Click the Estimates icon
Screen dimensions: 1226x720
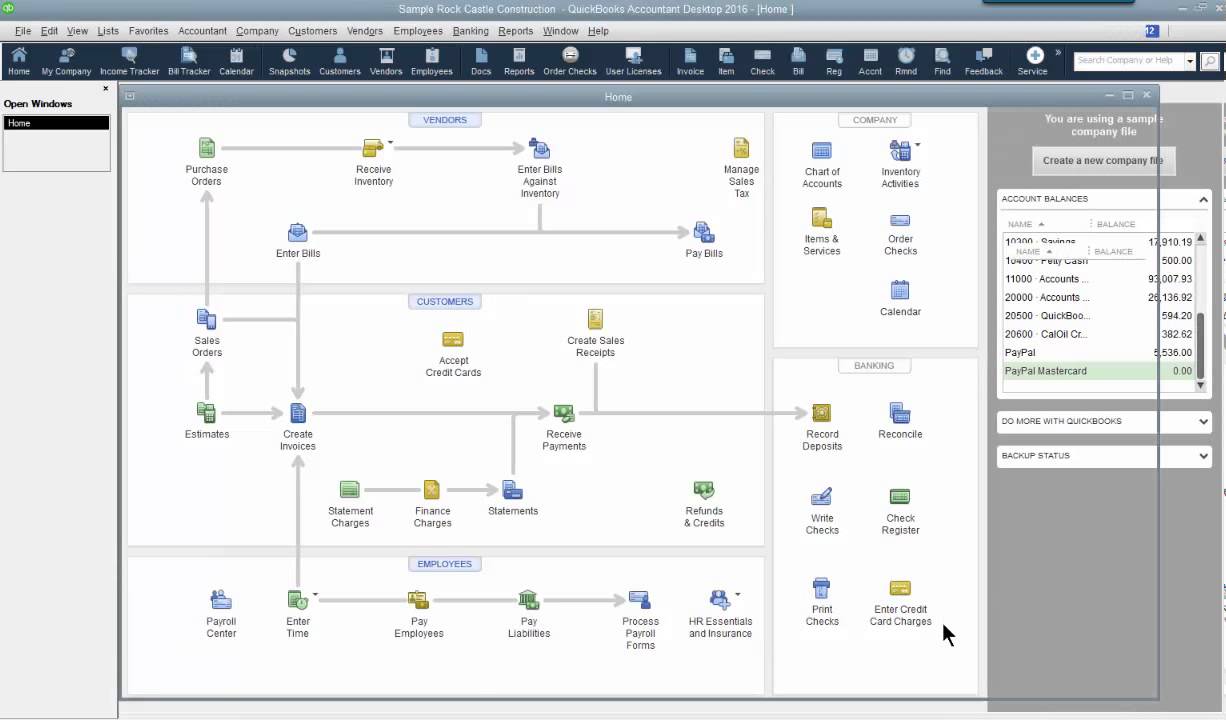pos(206,412)
